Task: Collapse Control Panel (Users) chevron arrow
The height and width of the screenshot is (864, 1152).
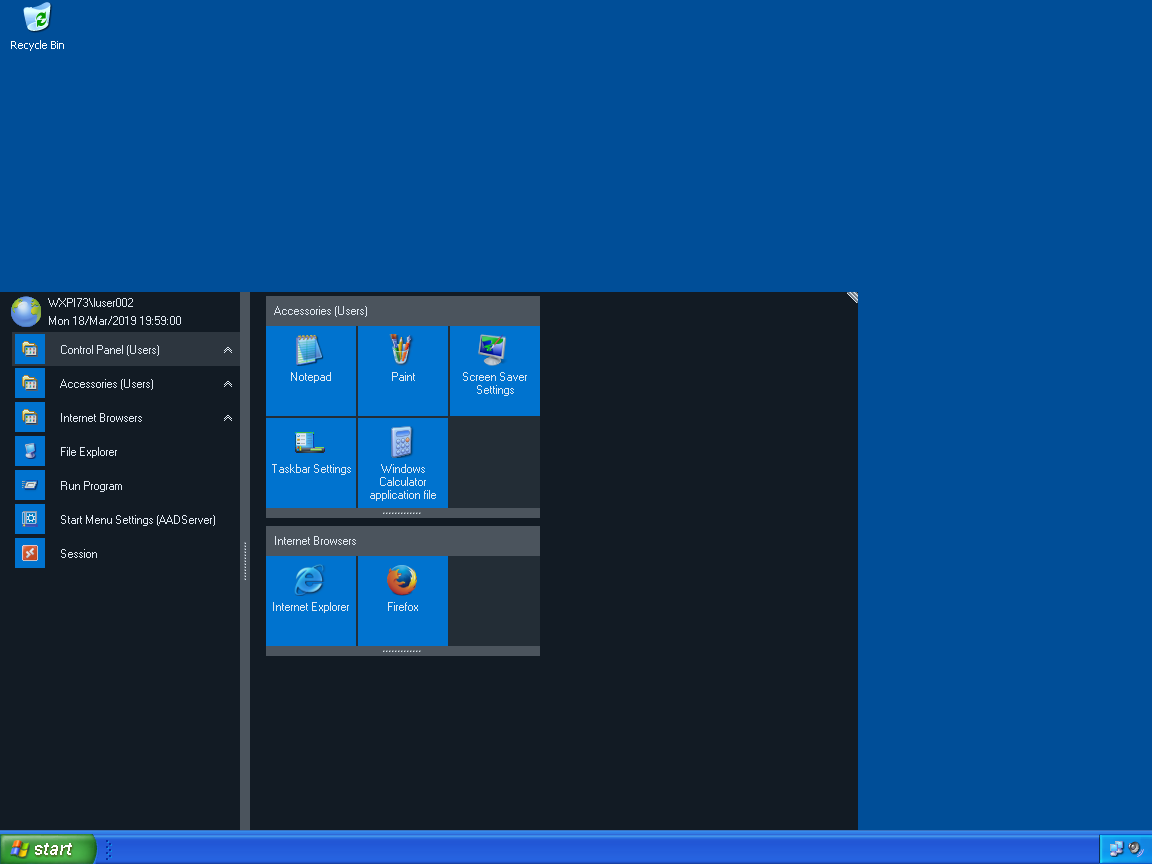Action: [228, 350]
